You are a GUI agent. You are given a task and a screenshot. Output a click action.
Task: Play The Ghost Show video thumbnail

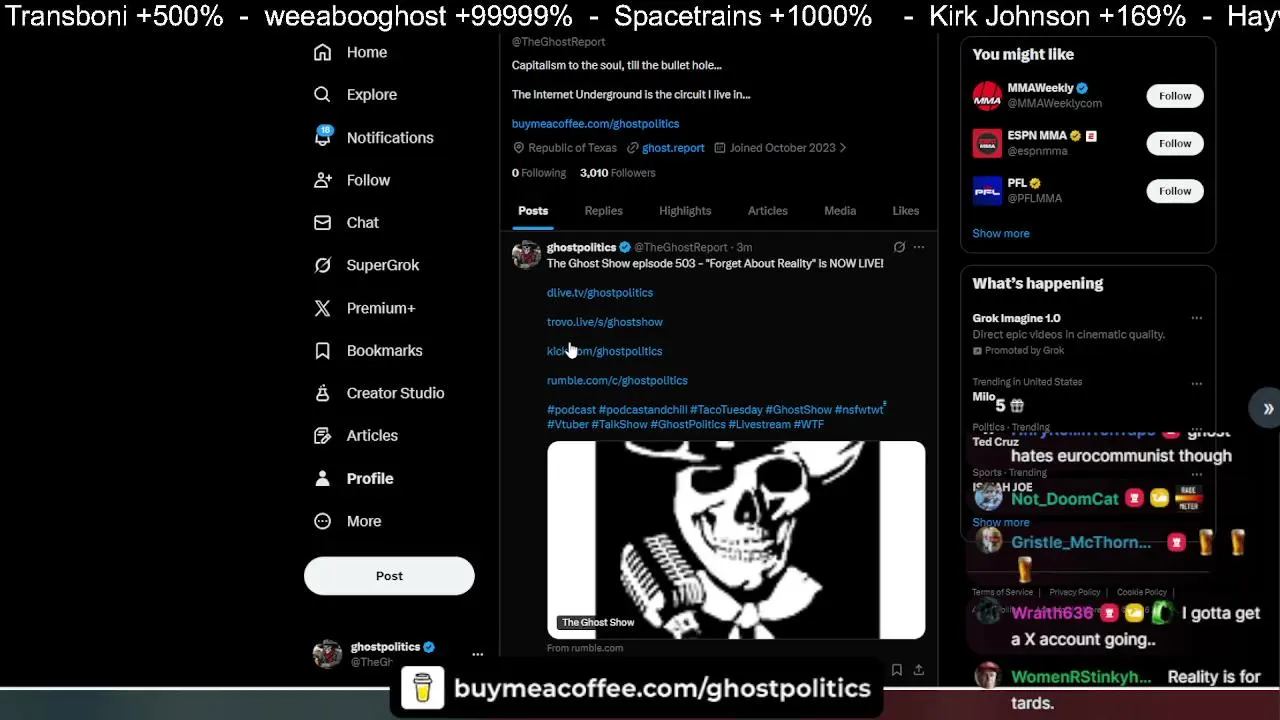(x=736, y=540)
